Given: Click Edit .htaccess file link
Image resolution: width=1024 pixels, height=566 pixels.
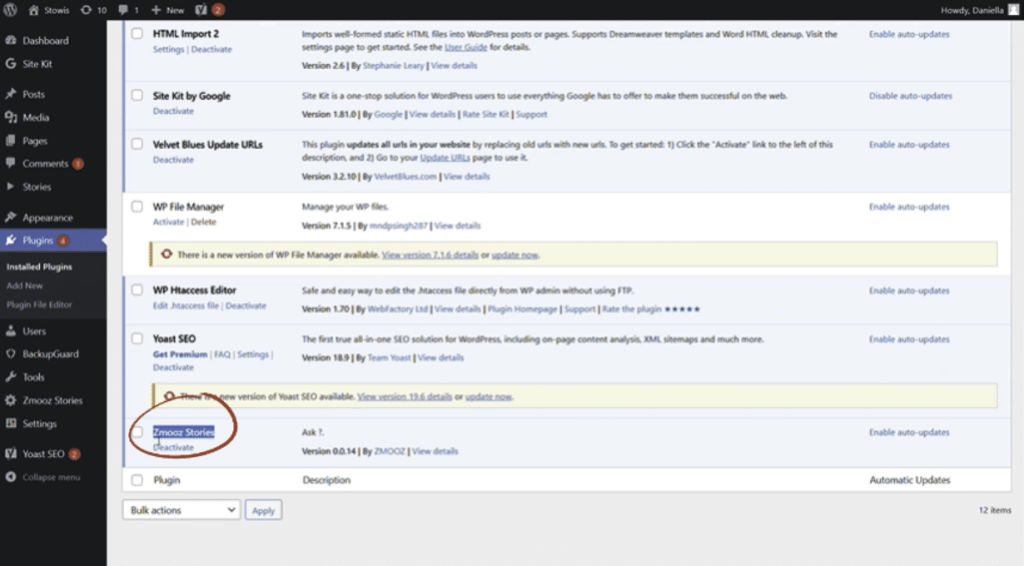Looking at the screenshot, I should (186, 306).
